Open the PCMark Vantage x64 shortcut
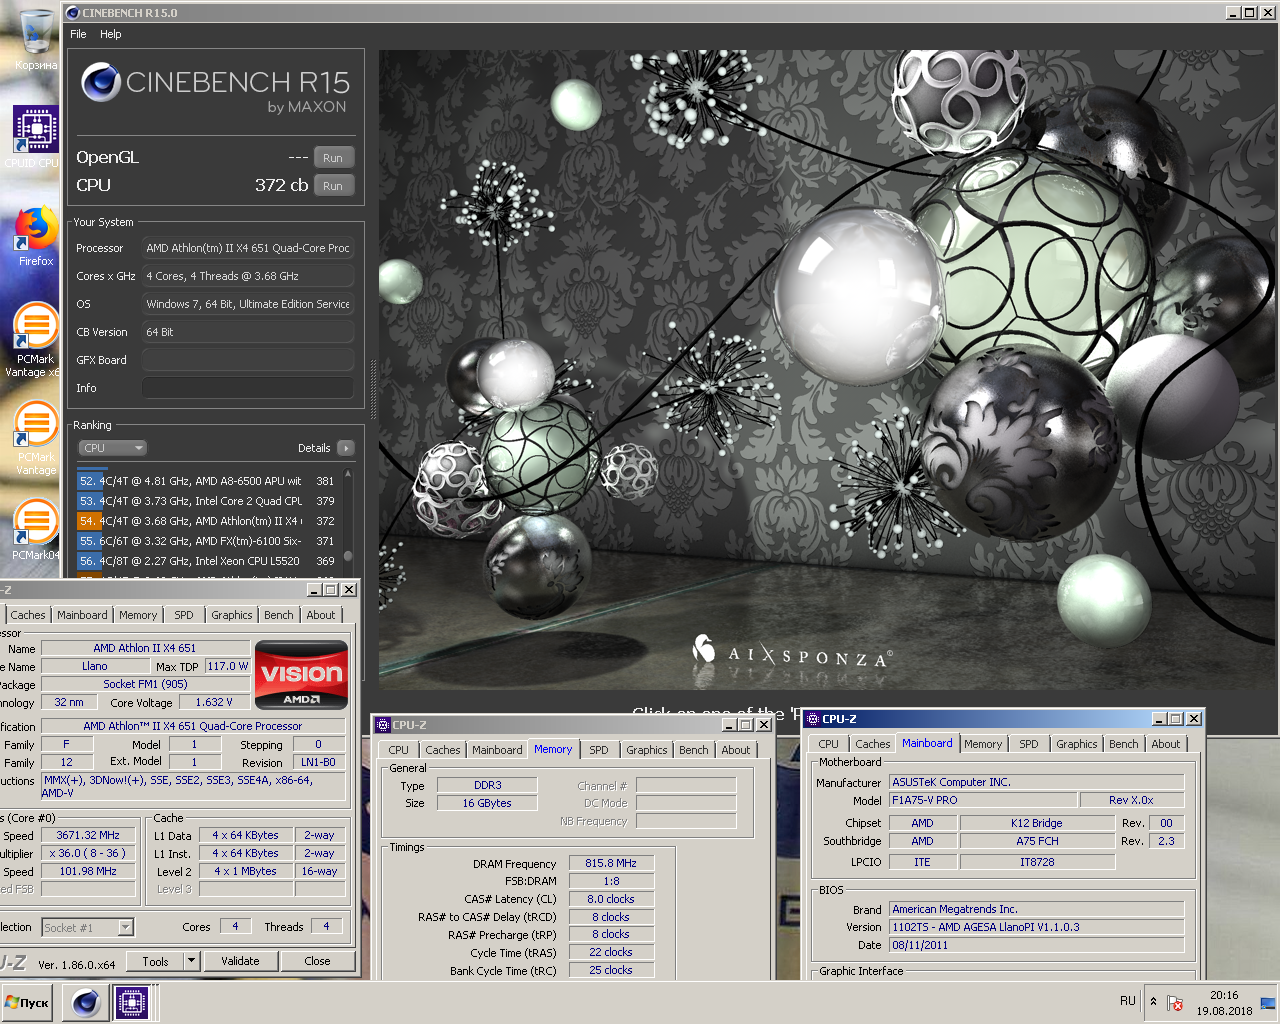The height and width of the screenshot is (1024, 1280). coord(36,340)
